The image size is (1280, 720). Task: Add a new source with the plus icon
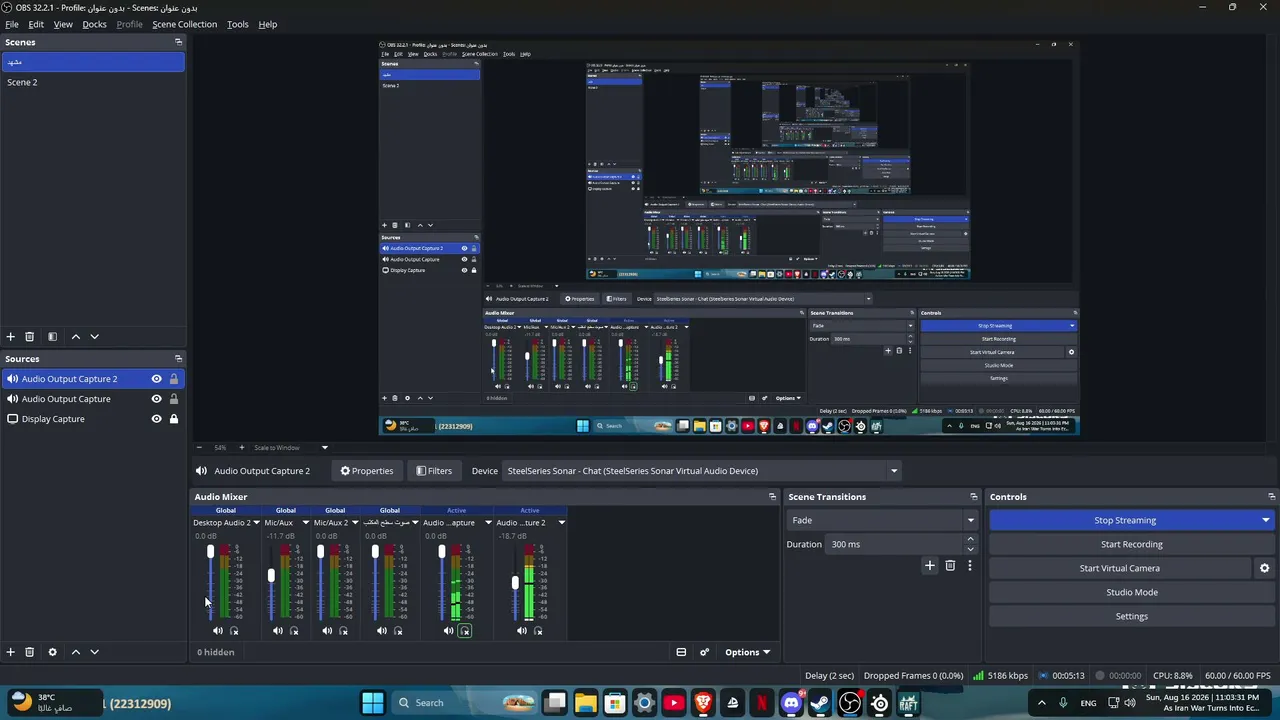[11, 652]
